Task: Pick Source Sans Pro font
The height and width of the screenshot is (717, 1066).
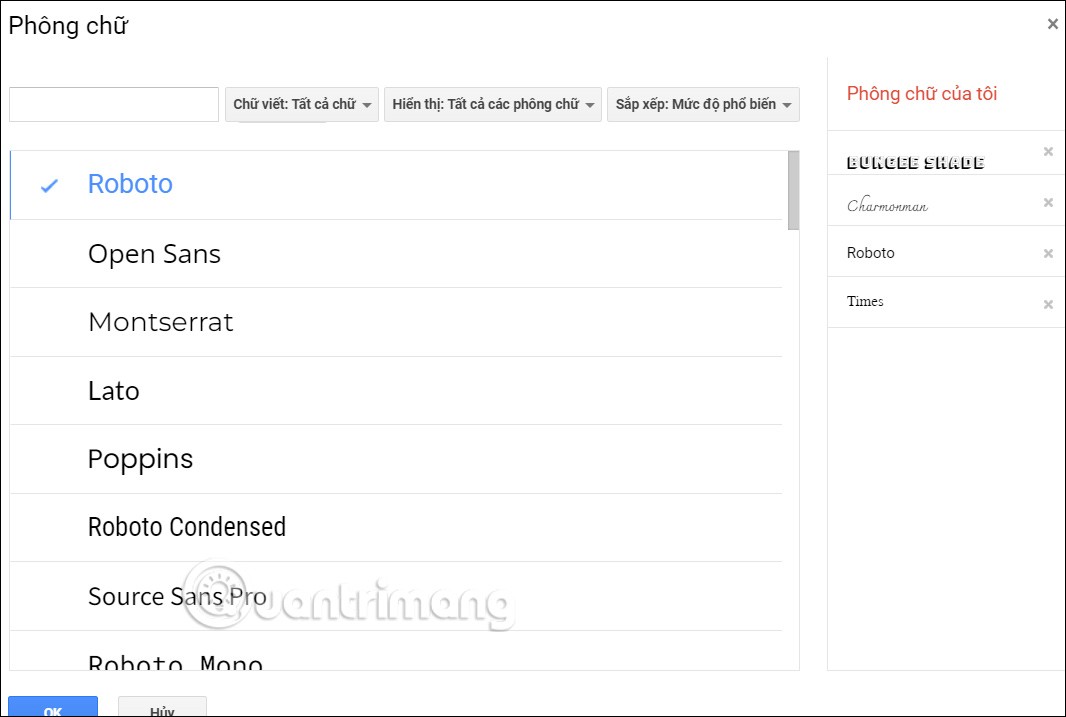Action: pos(396,597)
